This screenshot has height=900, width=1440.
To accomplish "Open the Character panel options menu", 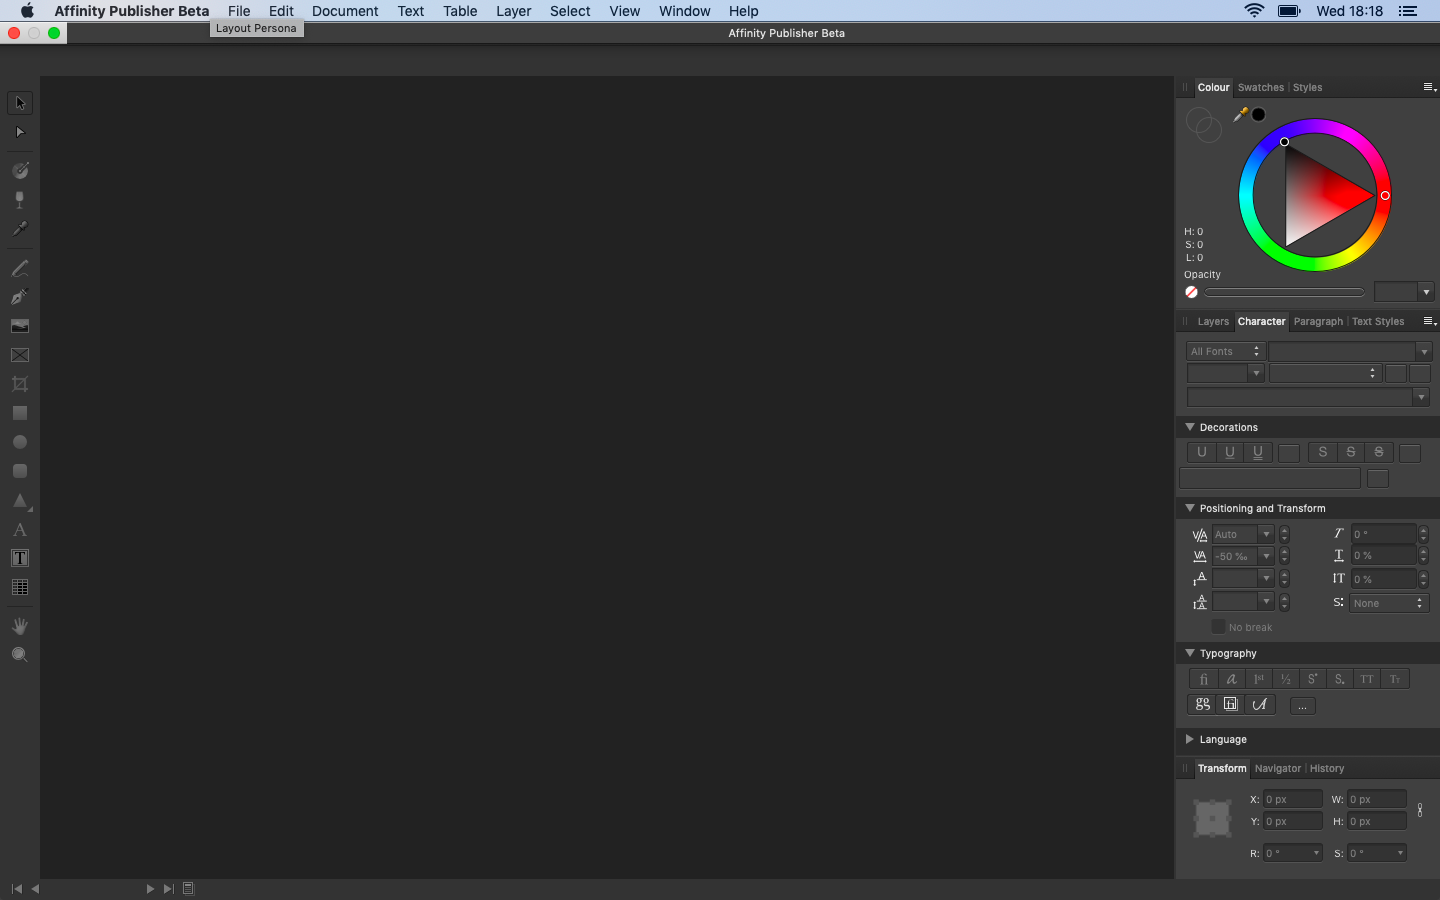I will point(1429,321).
